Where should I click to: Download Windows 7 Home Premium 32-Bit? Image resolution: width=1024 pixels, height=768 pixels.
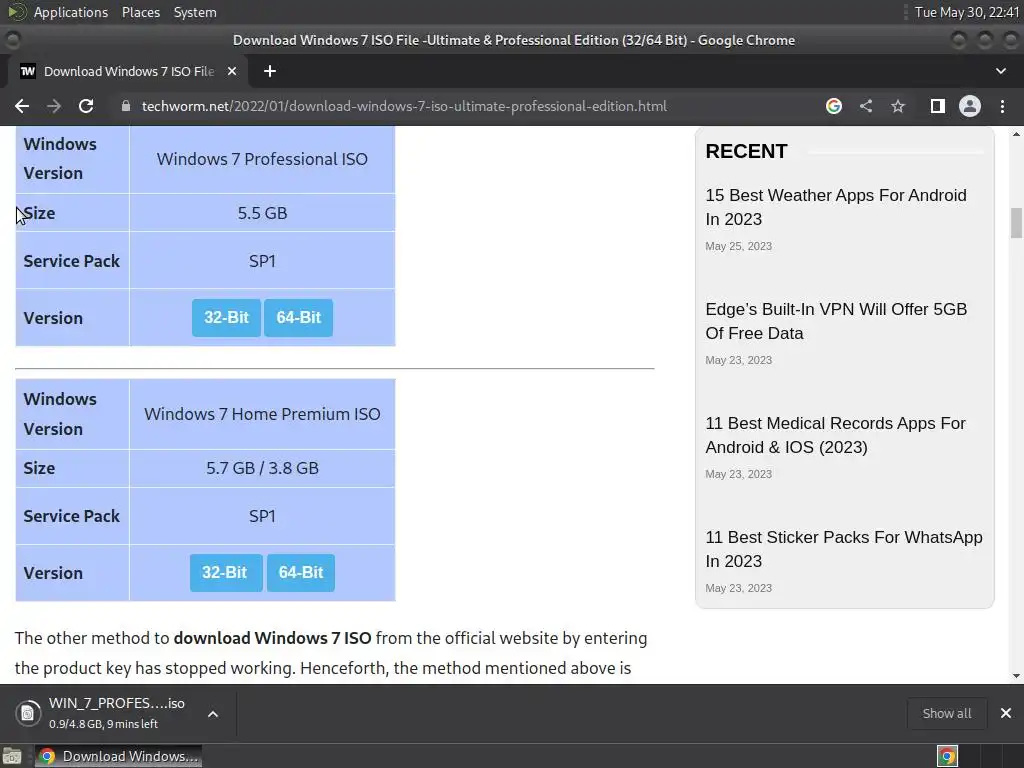[226, 573]
